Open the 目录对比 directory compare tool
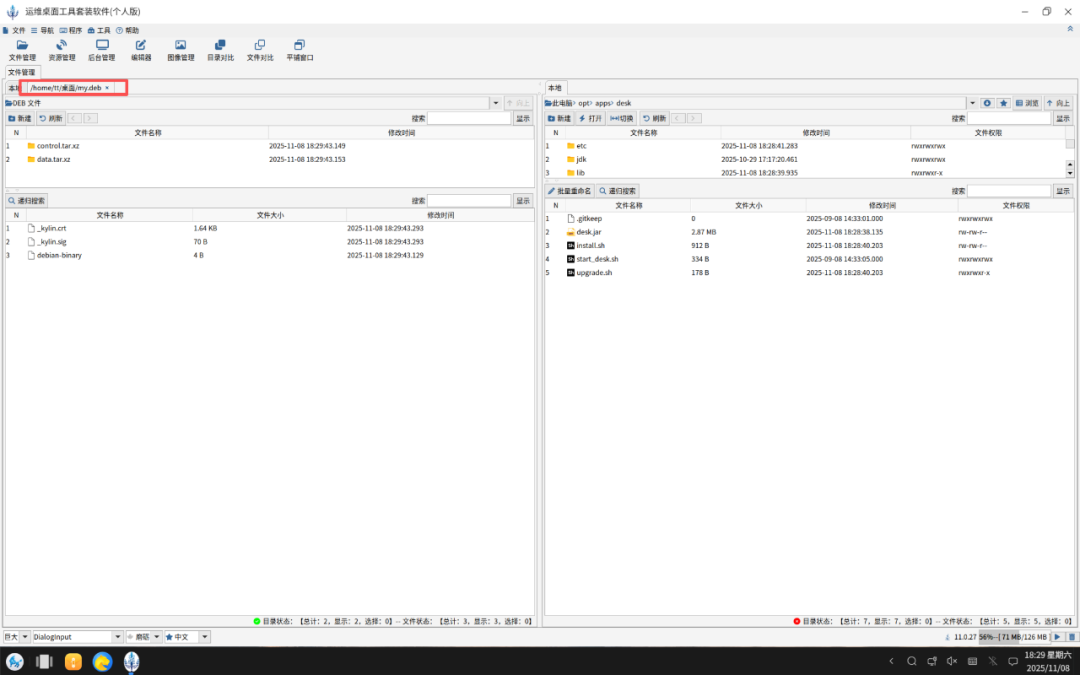The width and height of the screenshot is (1080, 675). (x=220, y=50)
